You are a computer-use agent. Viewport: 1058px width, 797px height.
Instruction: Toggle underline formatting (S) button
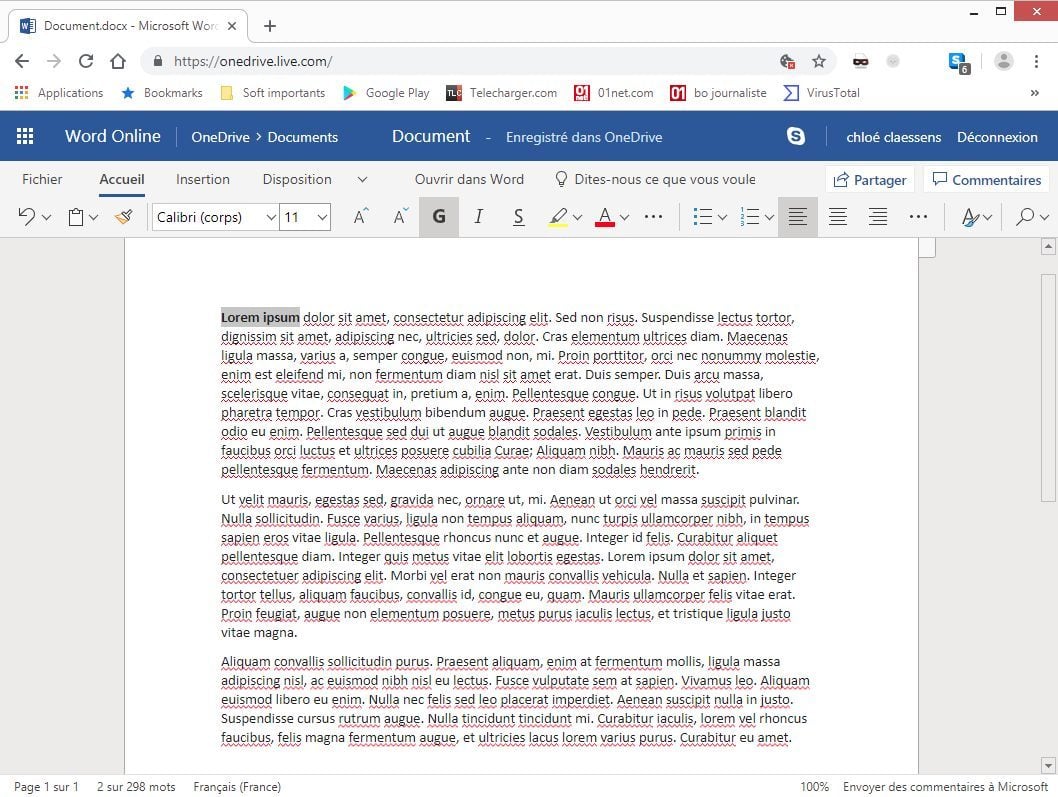point(518,217)
